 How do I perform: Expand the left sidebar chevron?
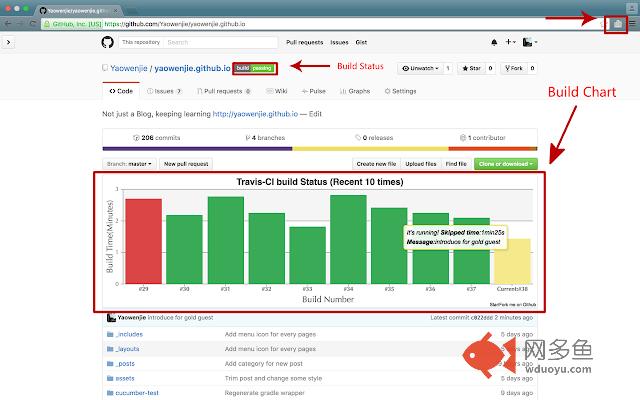pyautogui.click(x=9, y=42)
